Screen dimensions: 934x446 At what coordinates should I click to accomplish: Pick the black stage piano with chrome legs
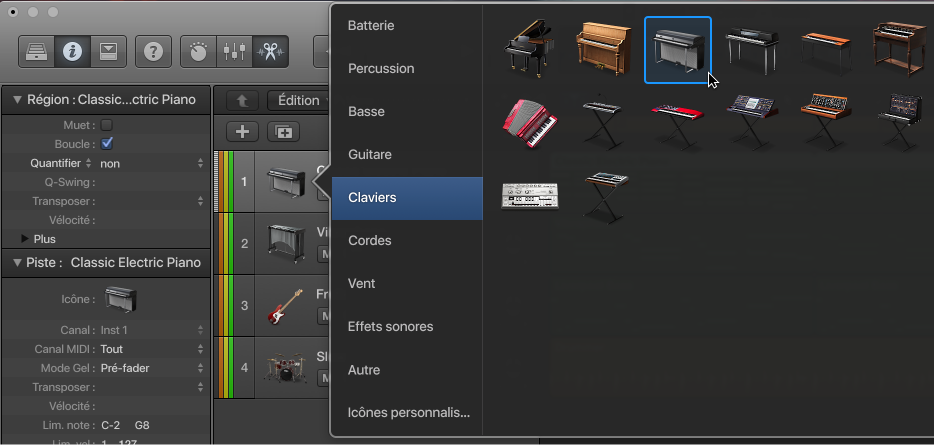pyautogui.click(x=752, y=50)
